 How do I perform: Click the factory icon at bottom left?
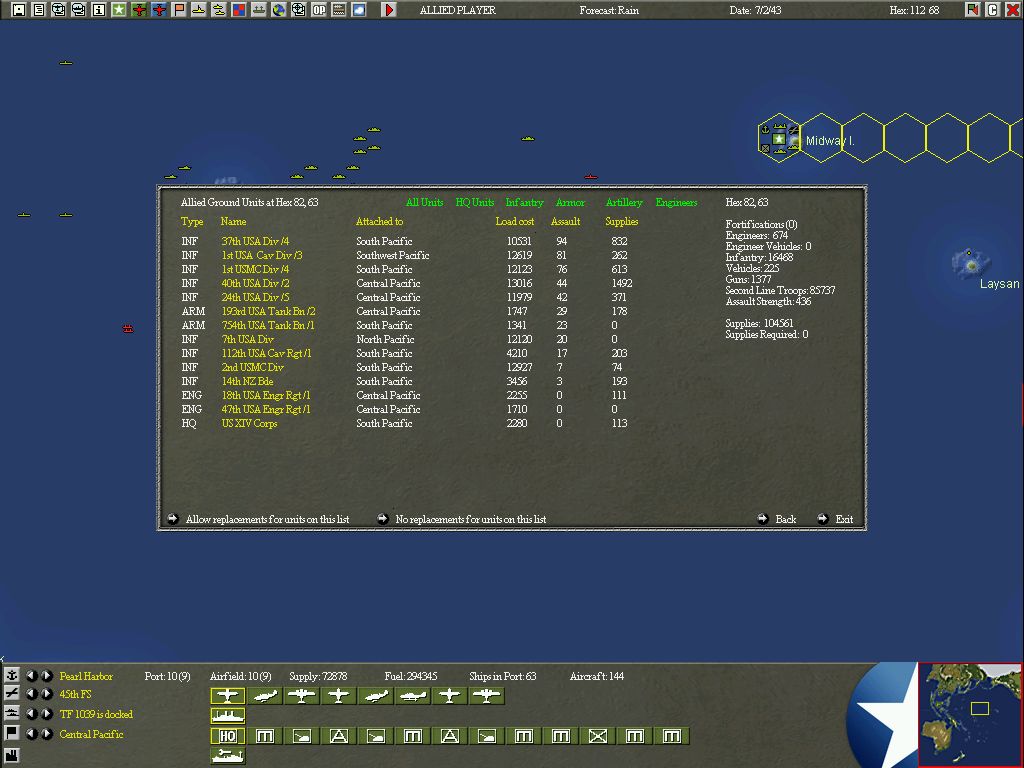point(12,756)
